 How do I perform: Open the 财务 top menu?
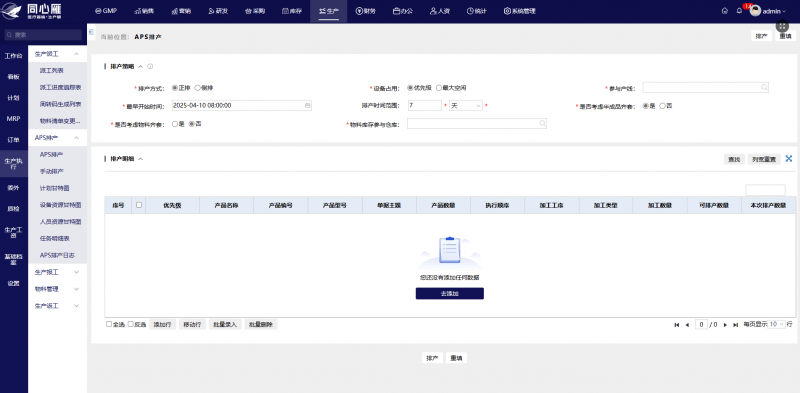coord(365,11)
